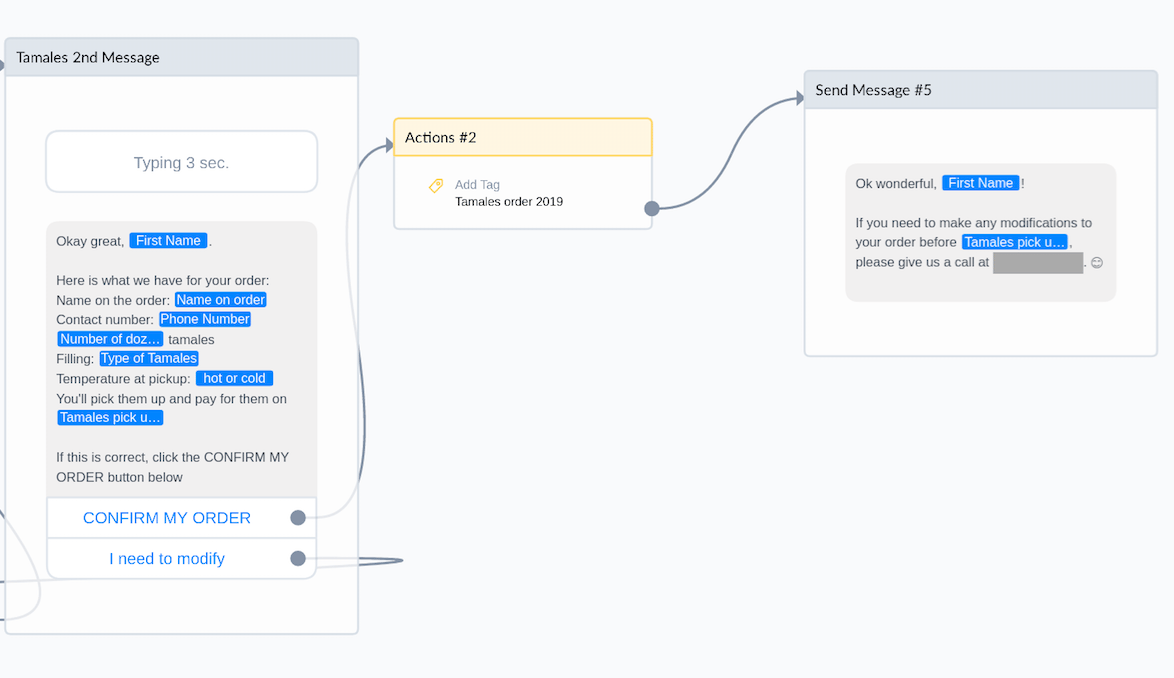
Task: Click the Type of Tamales variable chip
Action: (x=149, y=358)
